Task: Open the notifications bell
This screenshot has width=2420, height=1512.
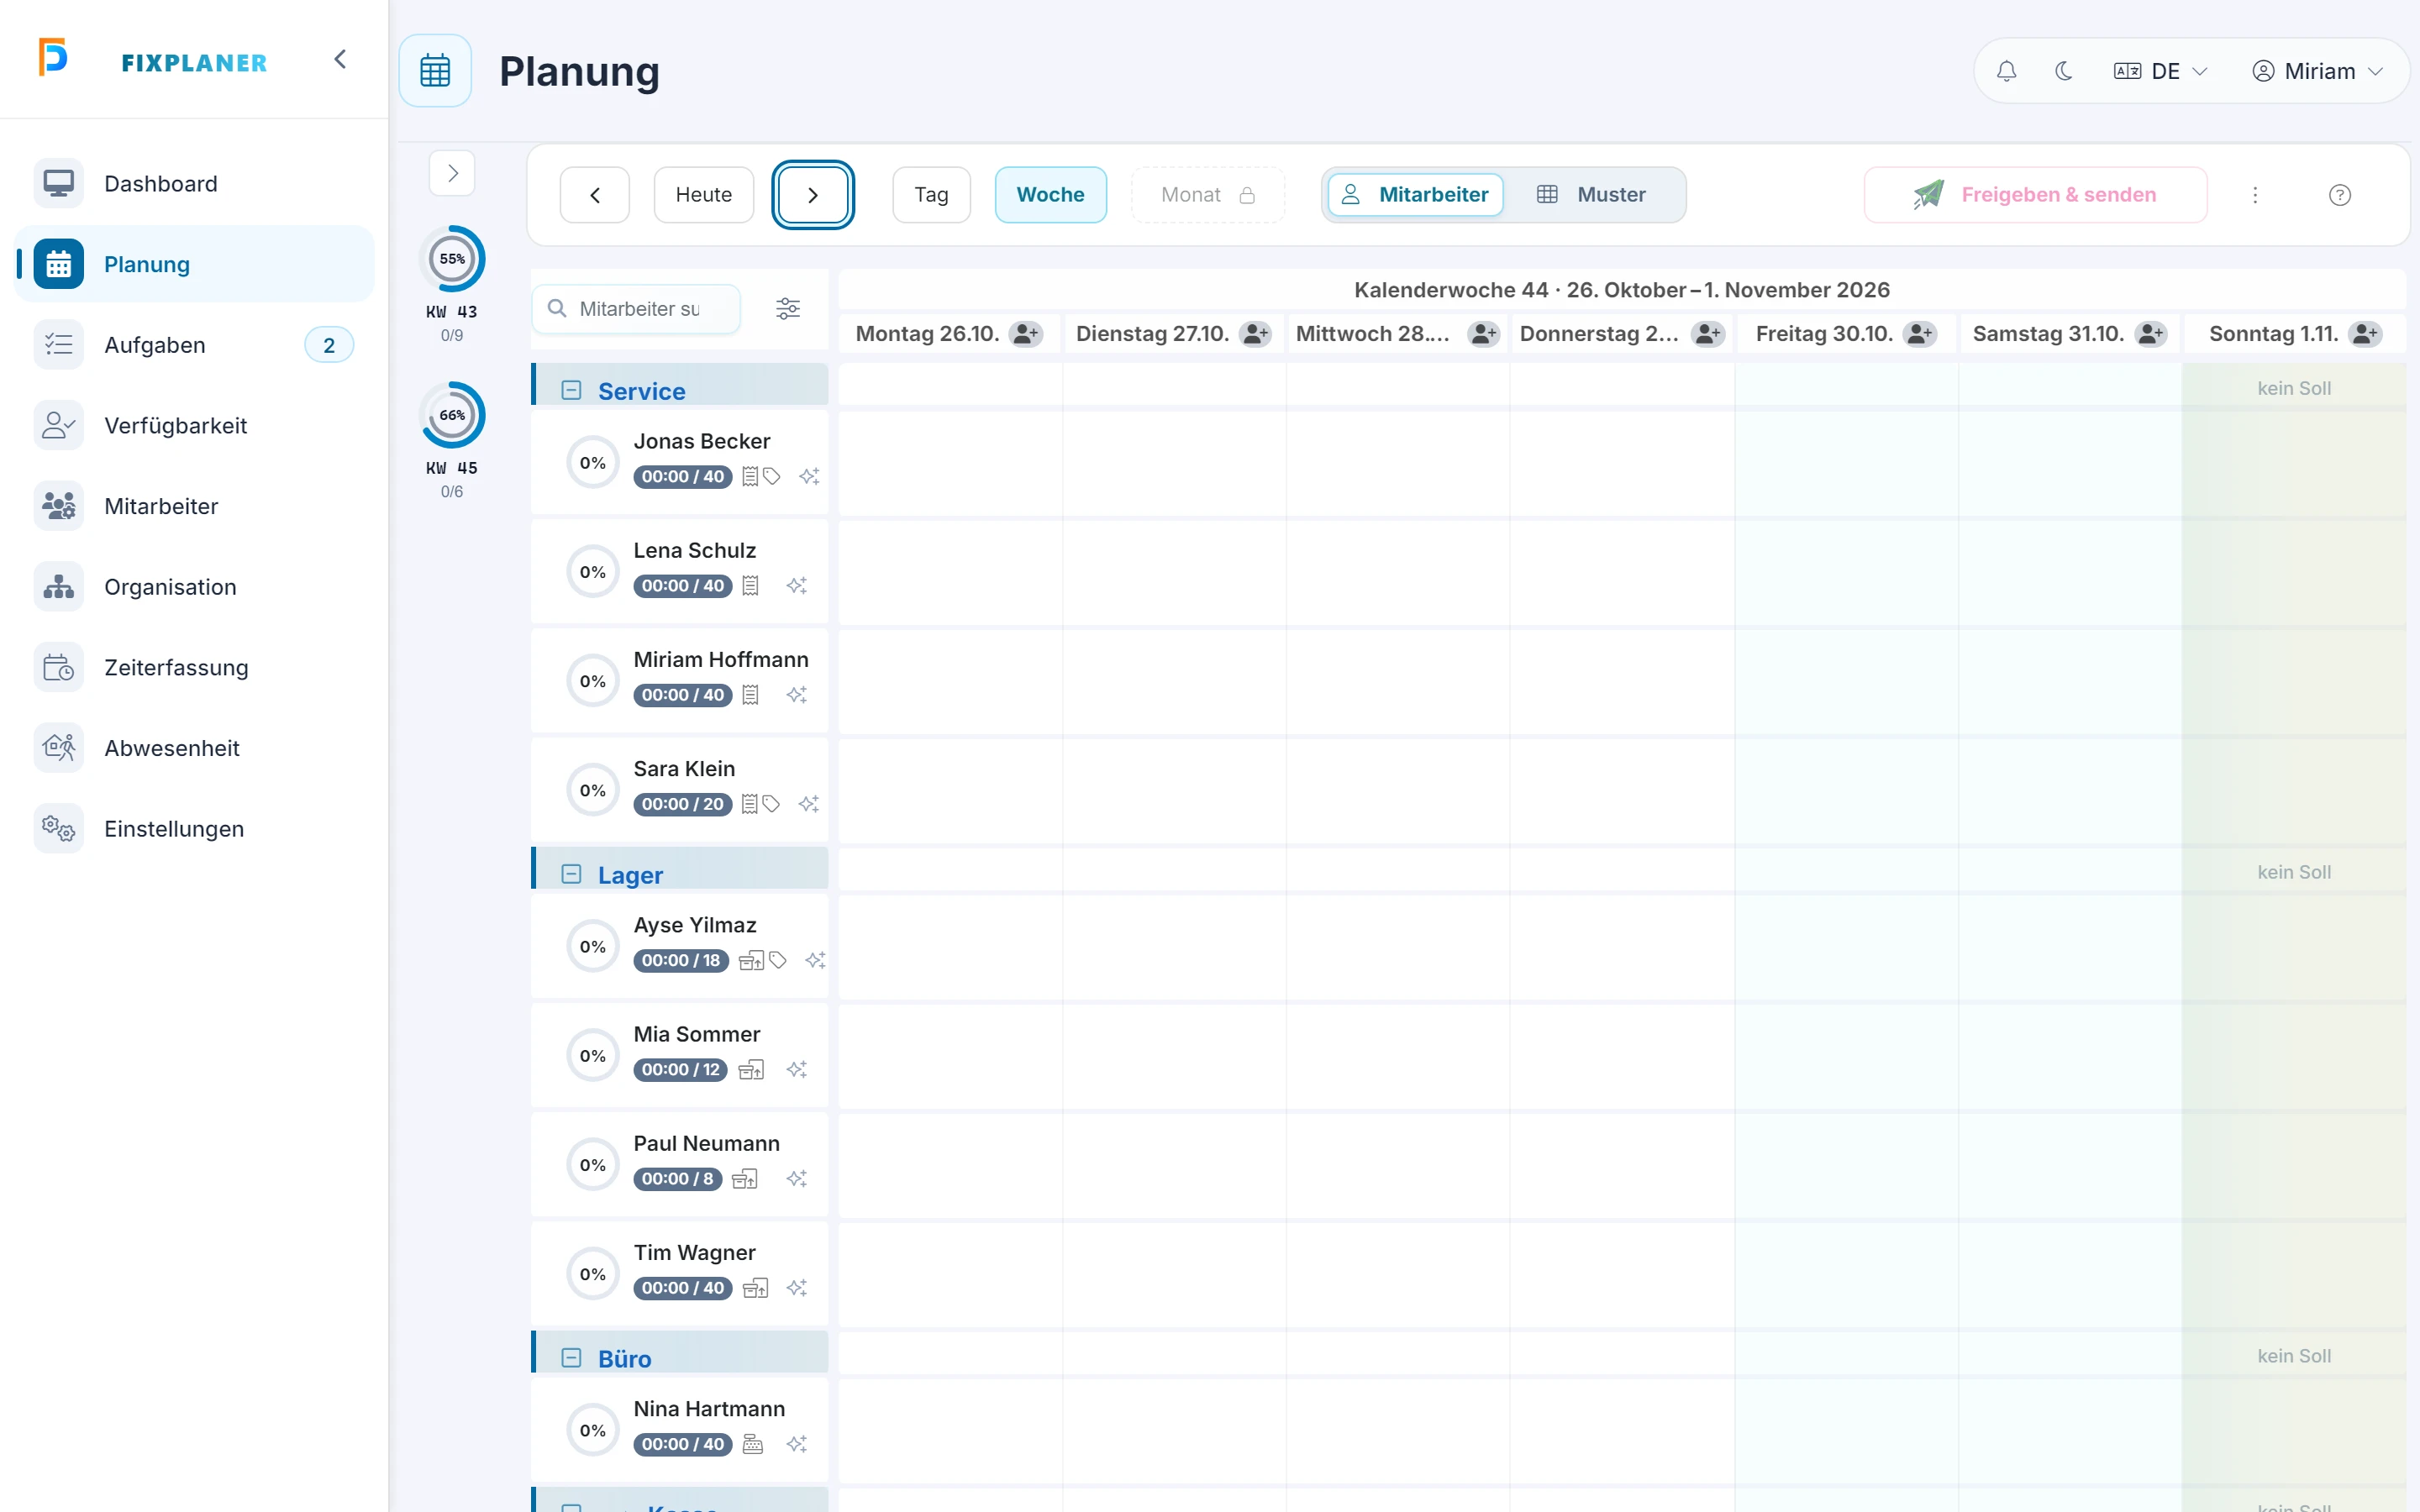Action: [2006, 71]
